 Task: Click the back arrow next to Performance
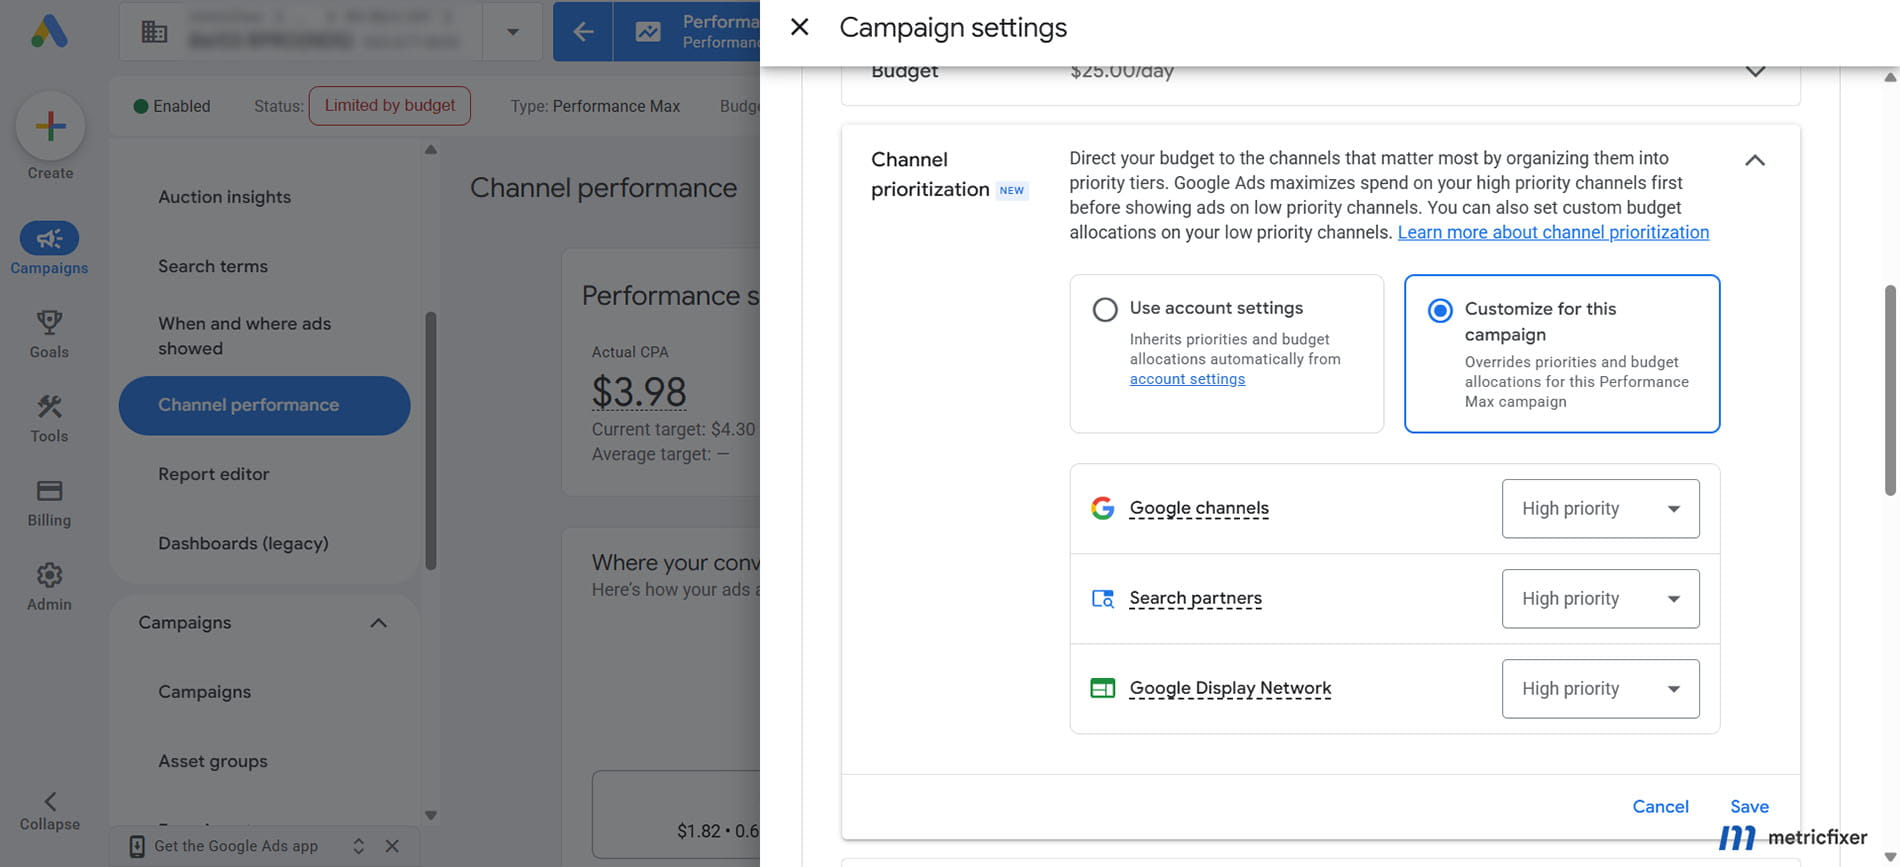pos(583,32)
